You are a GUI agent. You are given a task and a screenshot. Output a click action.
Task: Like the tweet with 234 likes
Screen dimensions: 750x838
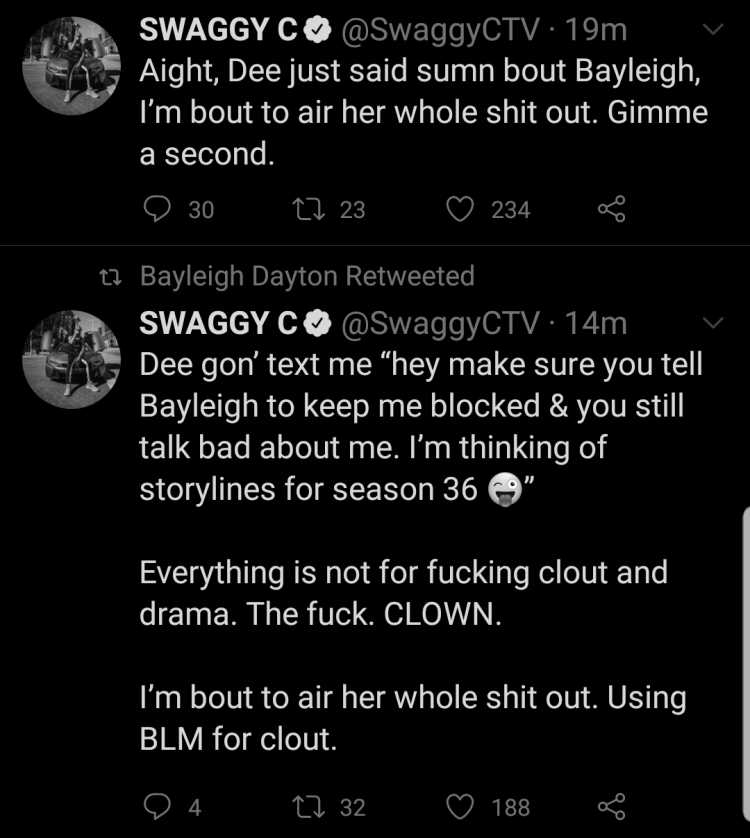point(460,209)
